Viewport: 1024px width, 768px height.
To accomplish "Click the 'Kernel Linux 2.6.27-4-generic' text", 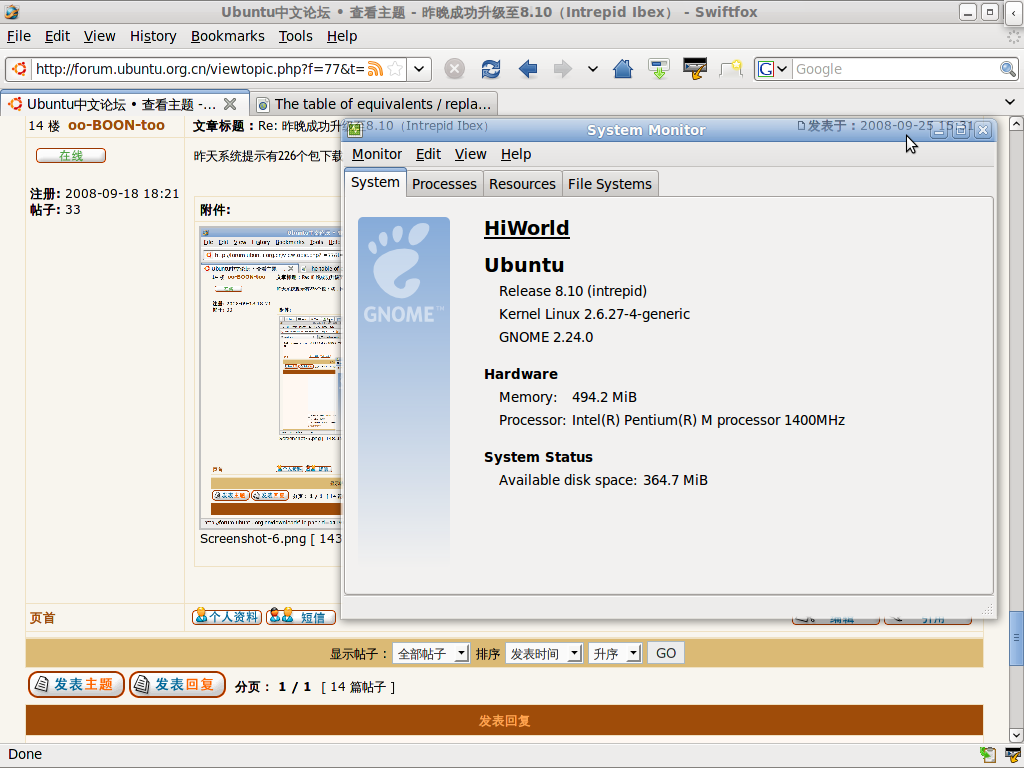I will click(594, 314).
